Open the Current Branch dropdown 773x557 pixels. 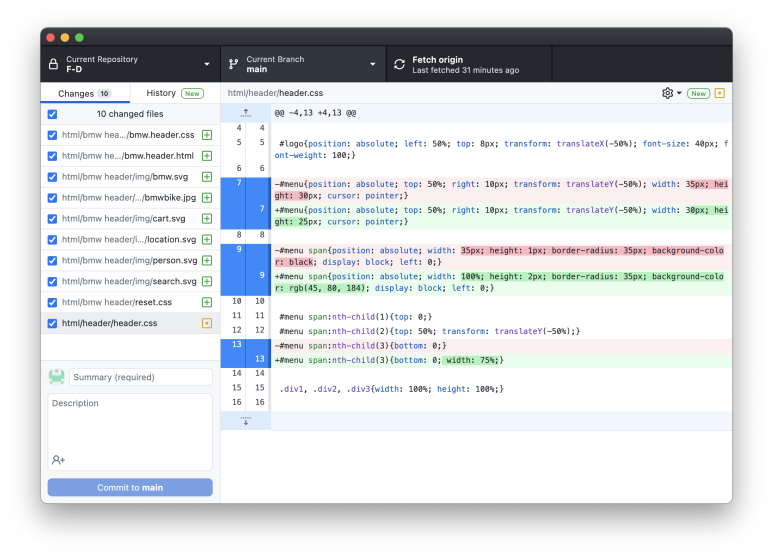tap(303, 64)
